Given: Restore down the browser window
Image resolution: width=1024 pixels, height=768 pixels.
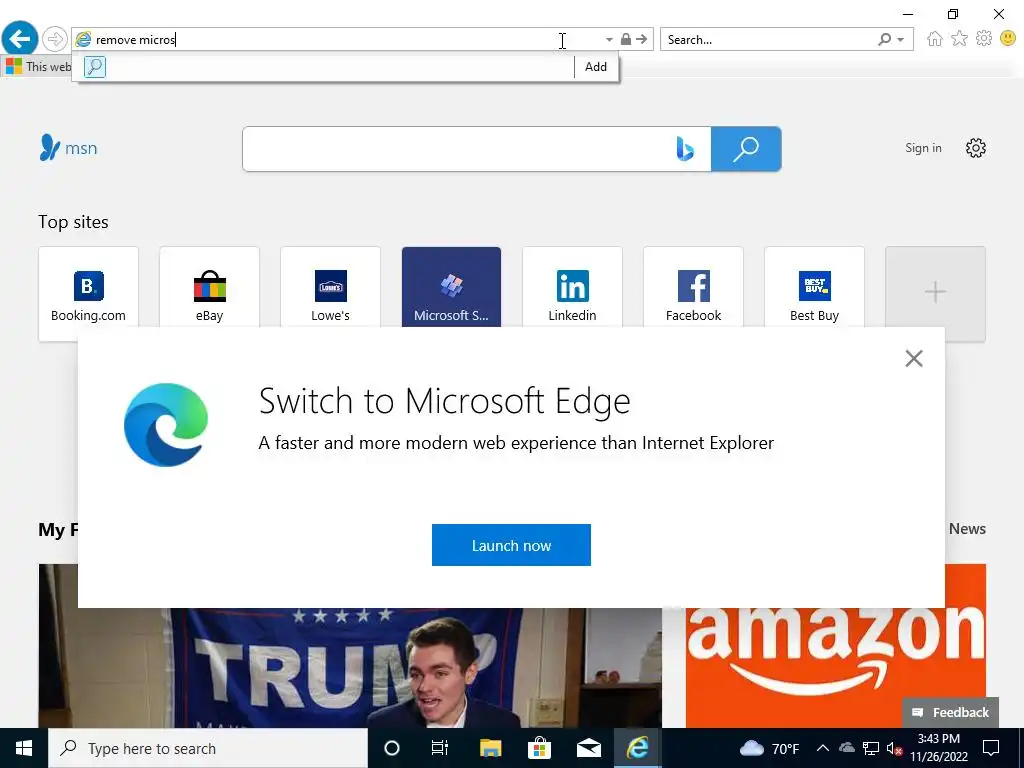Looking at the screenshot, I should 953,14.
